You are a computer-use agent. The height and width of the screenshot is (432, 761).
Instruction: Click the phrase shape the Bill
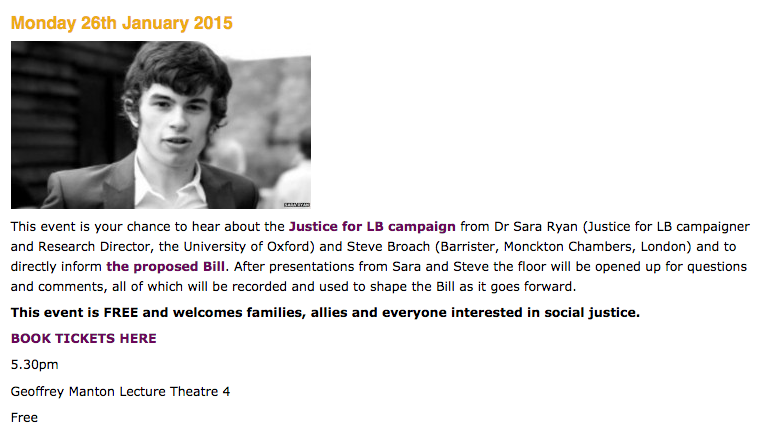(x=413, y=286)
